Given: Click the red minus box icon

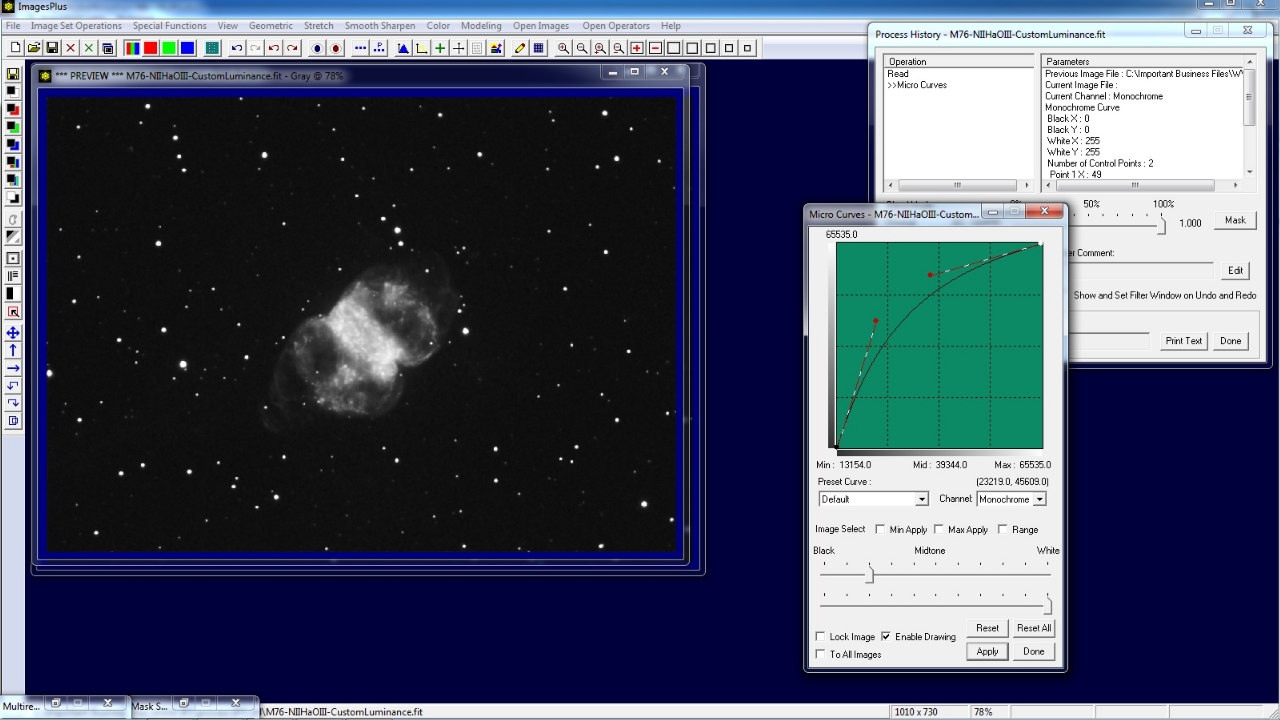Looking at the screenshot, I should 656,48.
